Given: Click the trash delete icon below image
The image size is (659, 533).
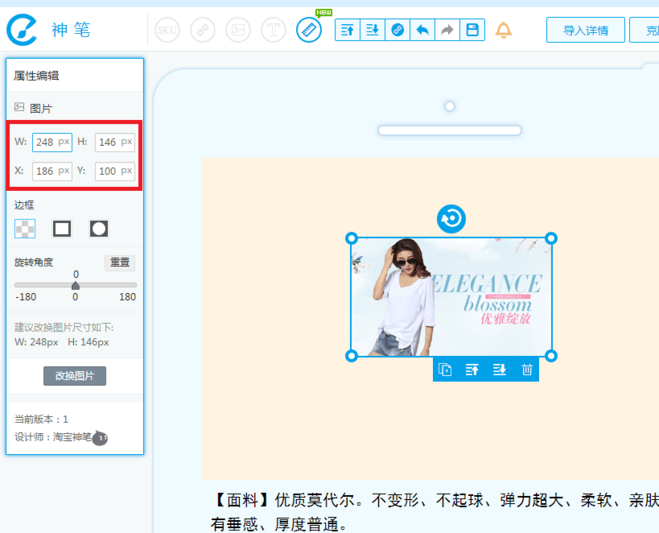Looking at the screenshot, I should pyautogui.click(x=527, y=369).
